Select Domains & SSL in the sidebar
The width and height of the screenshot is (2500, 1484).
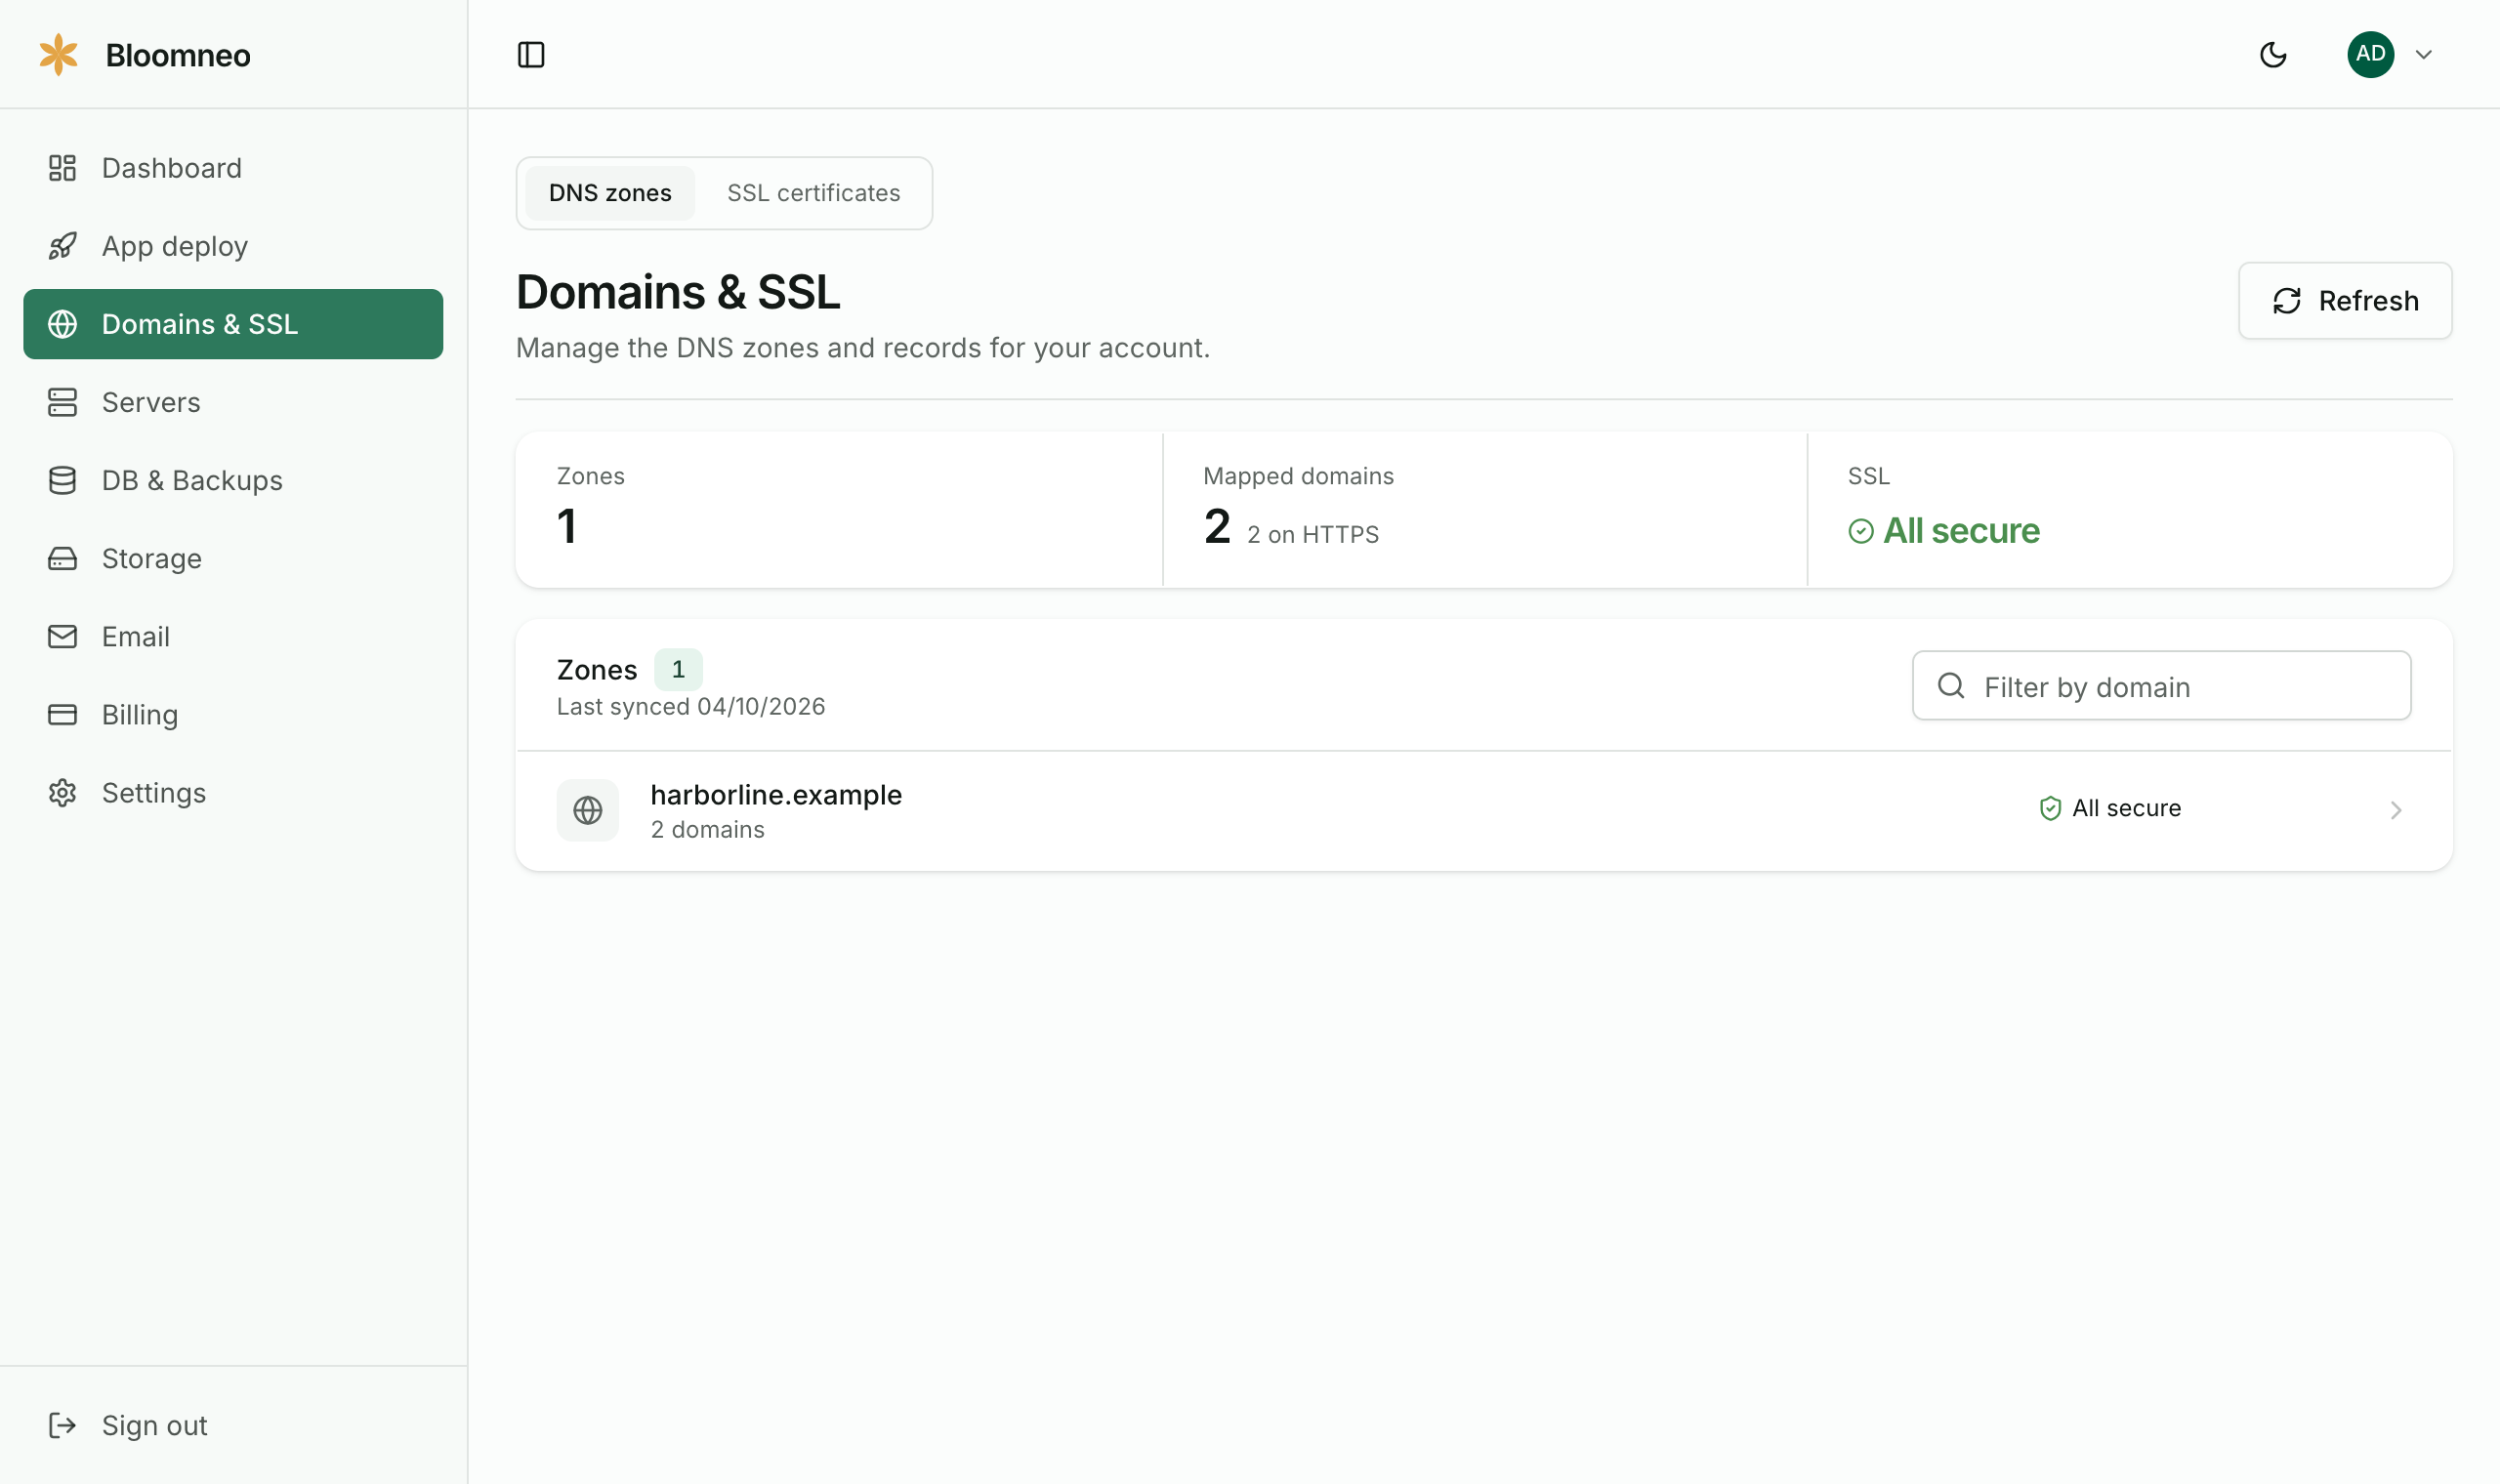[233, 324]
